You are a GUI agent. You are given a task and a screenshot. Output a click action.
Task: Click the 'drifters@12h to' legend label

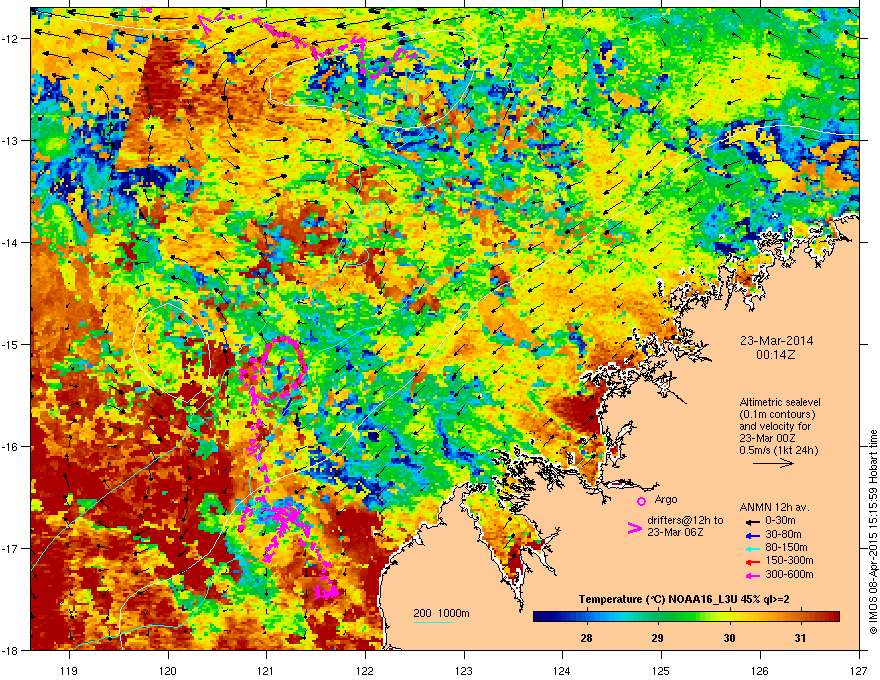tap(685, 520)
